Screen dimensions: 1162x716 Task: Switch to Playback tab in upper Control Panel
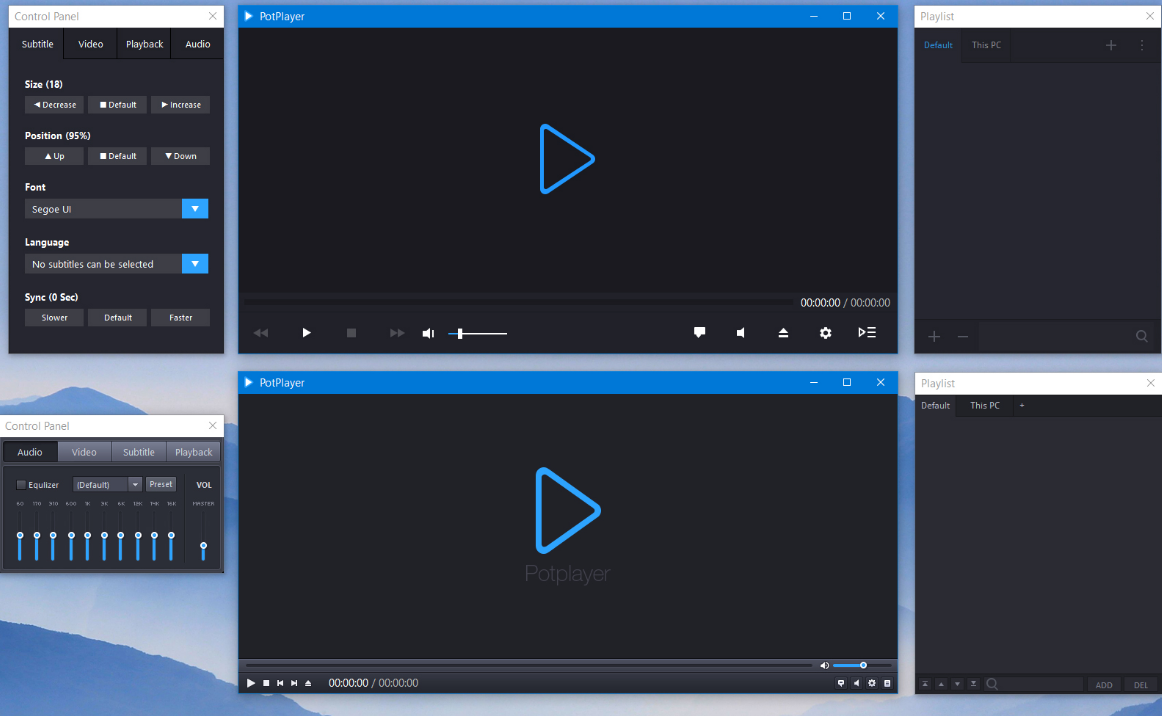(x=145, y=44)
